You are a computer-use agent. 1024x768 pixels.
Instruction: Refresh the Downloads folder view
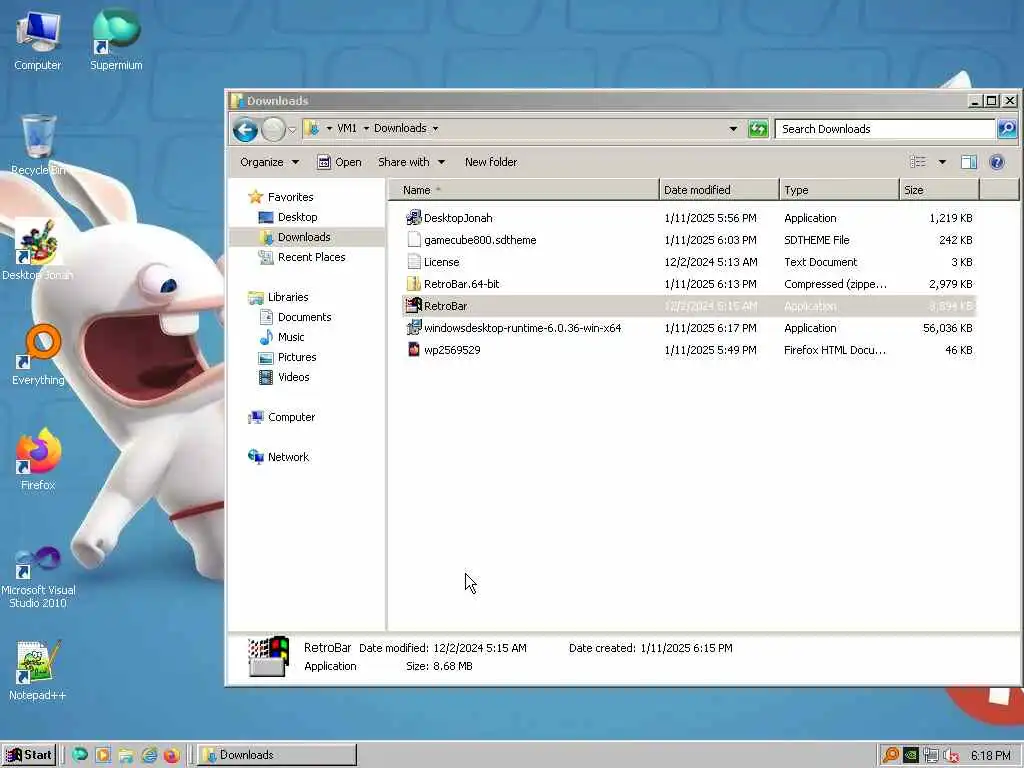pos(758,129)
